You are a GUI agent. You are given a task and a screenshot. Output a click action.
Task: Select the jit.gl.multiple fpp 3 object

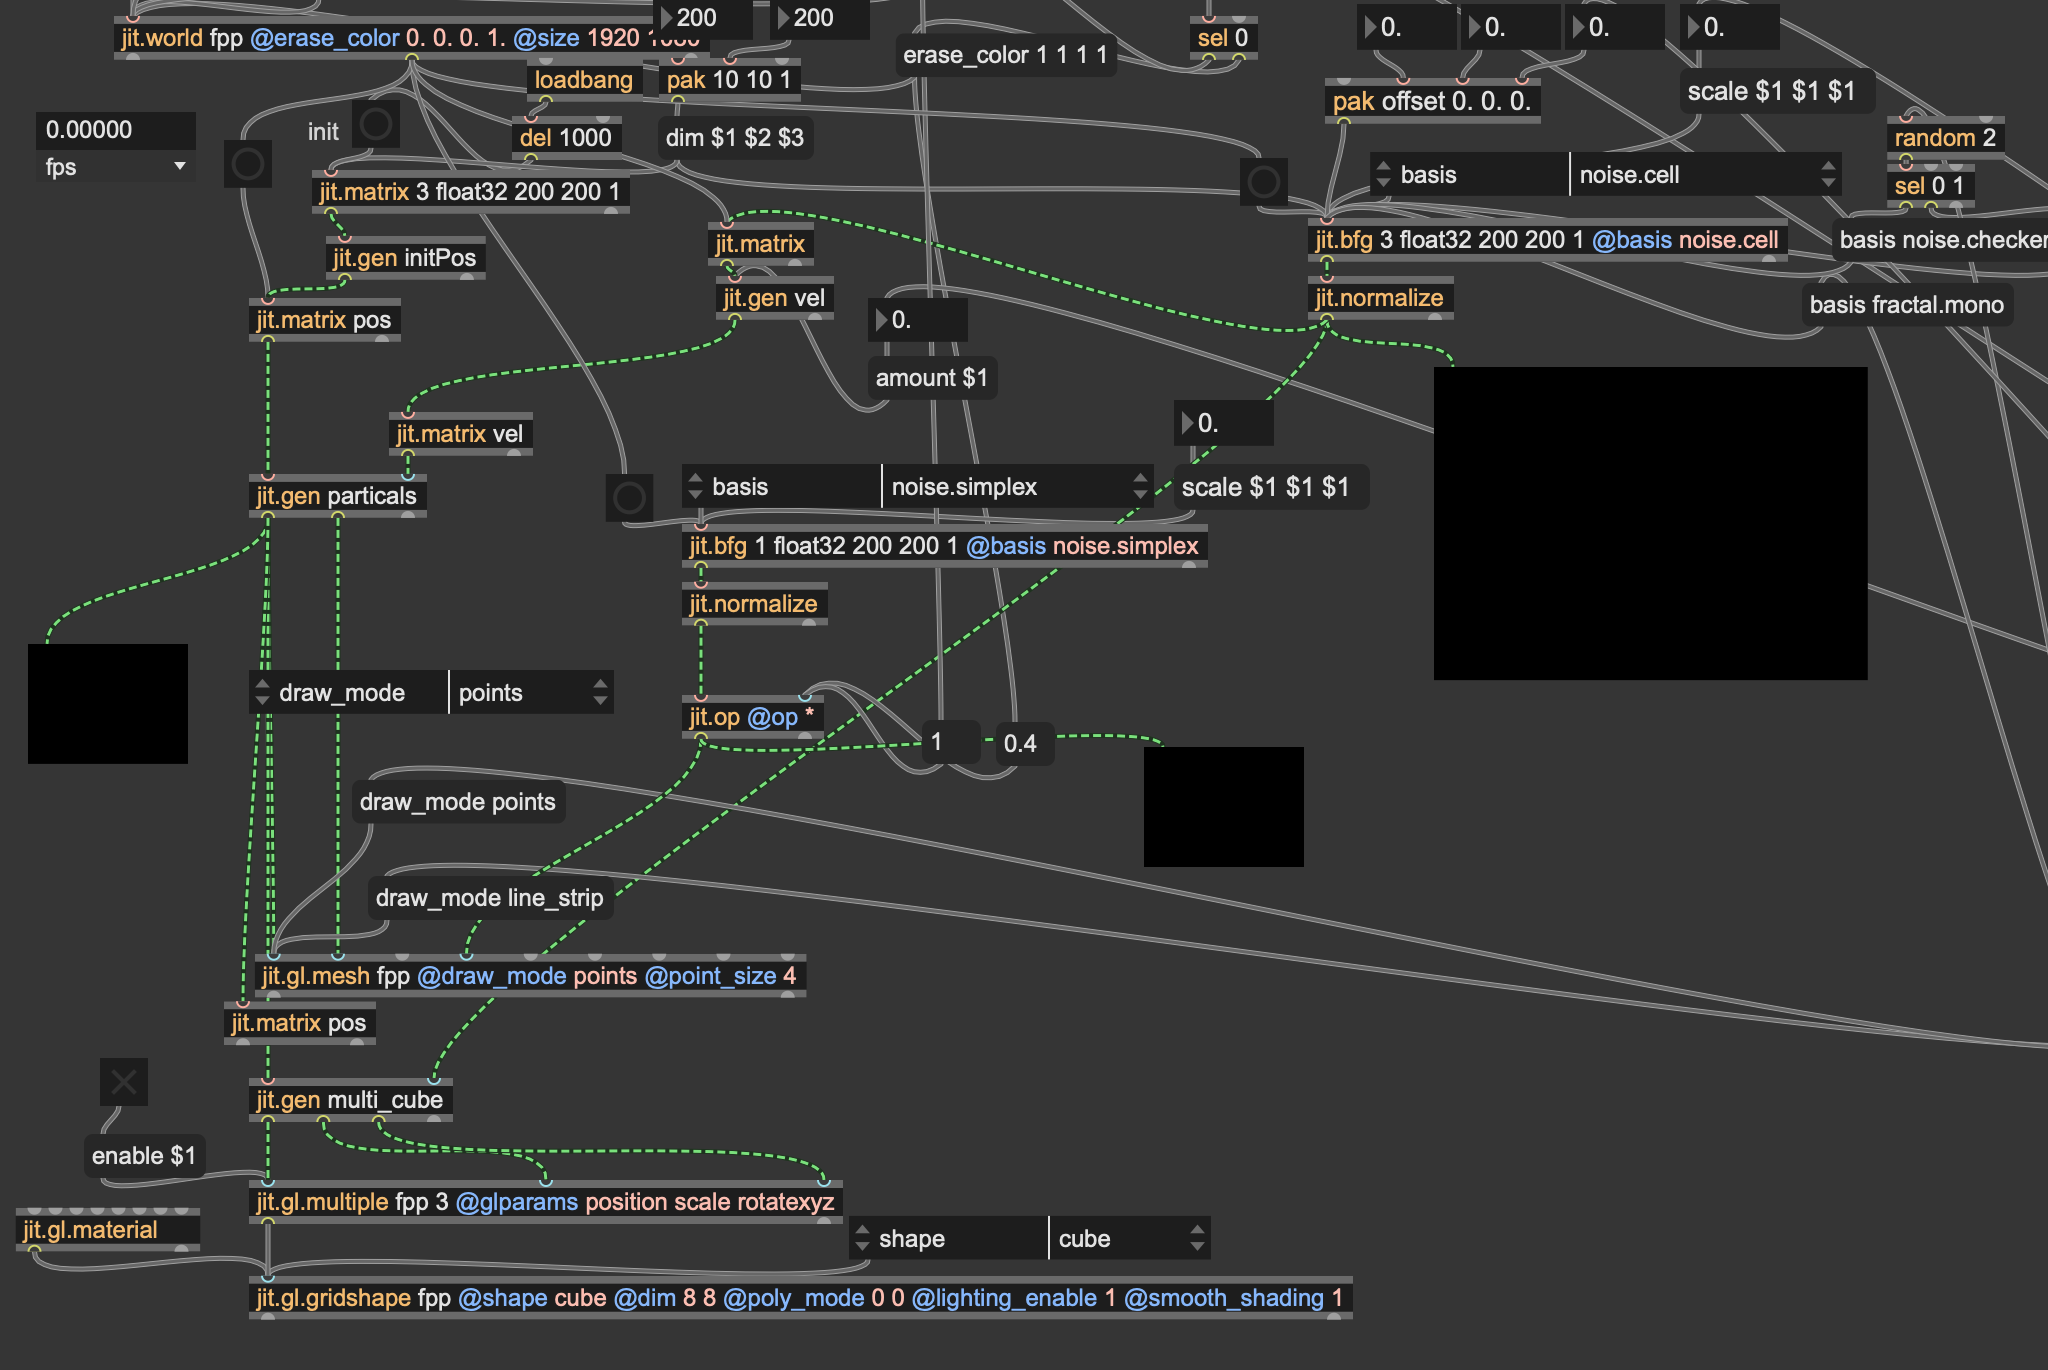tap(546, 1202)
